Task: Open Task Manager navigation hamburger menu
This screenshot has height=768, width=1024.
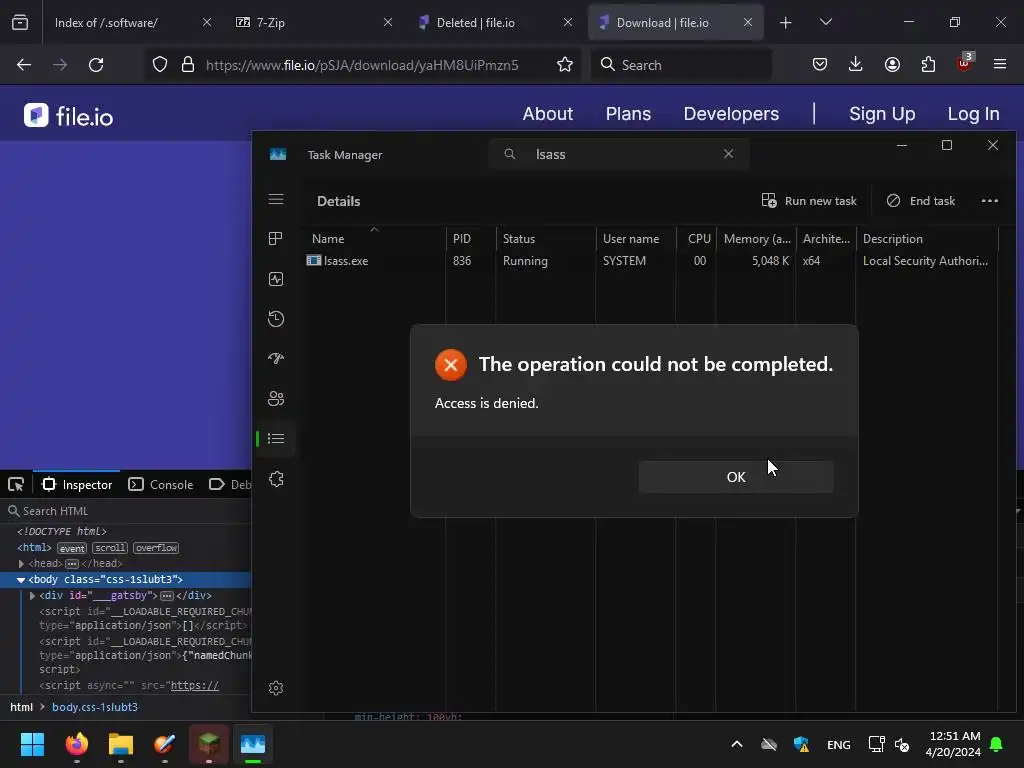Action: [x=276, y=199]
